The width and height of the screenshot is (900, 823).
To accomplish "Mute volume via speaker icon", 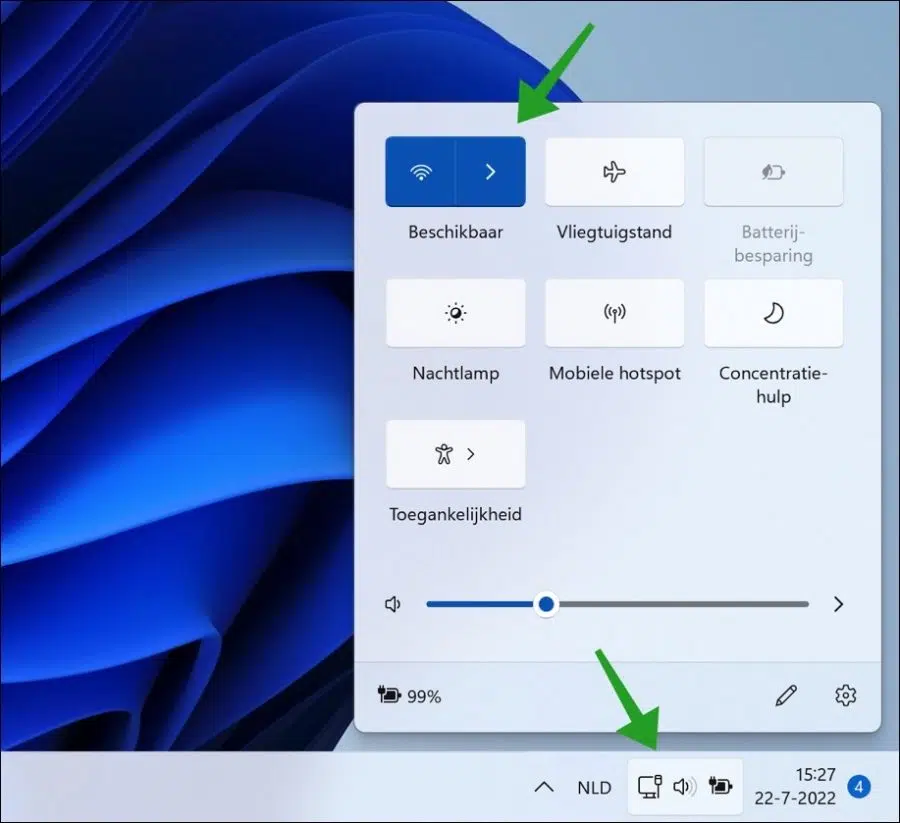I will click(393, 604).
